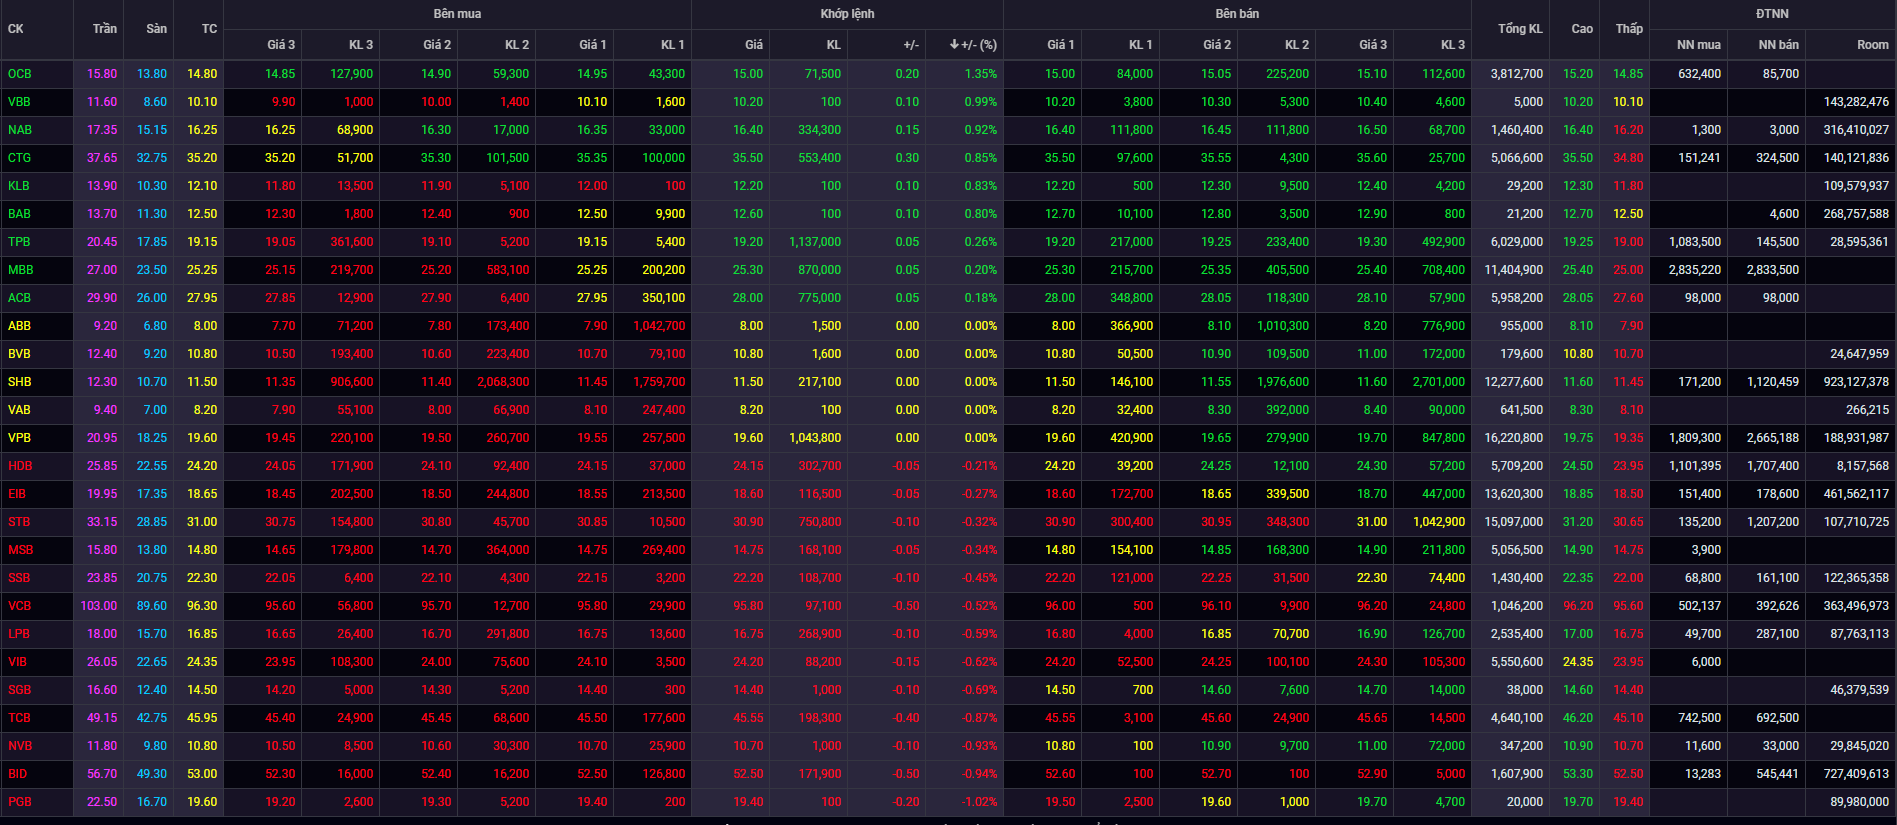1897x825 pixels.
Task: Click SHB's room value "923,127,378"
Action: tap(1857, 382)
